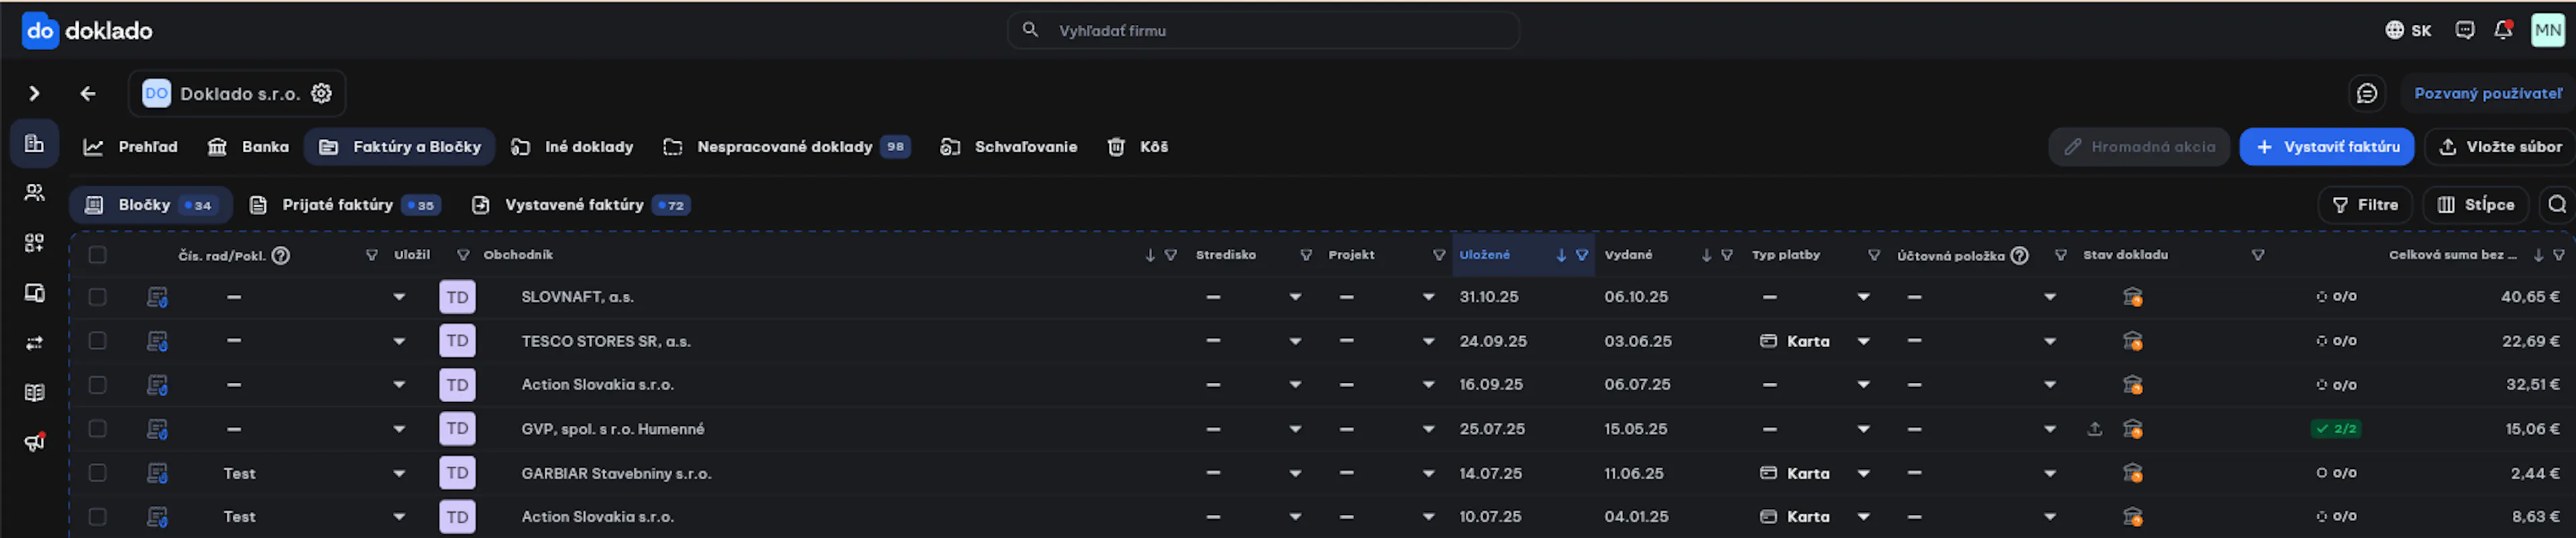Click the help icon next to Čís. rad/Pokl.

pyautogui.click(x=281, y=255)
